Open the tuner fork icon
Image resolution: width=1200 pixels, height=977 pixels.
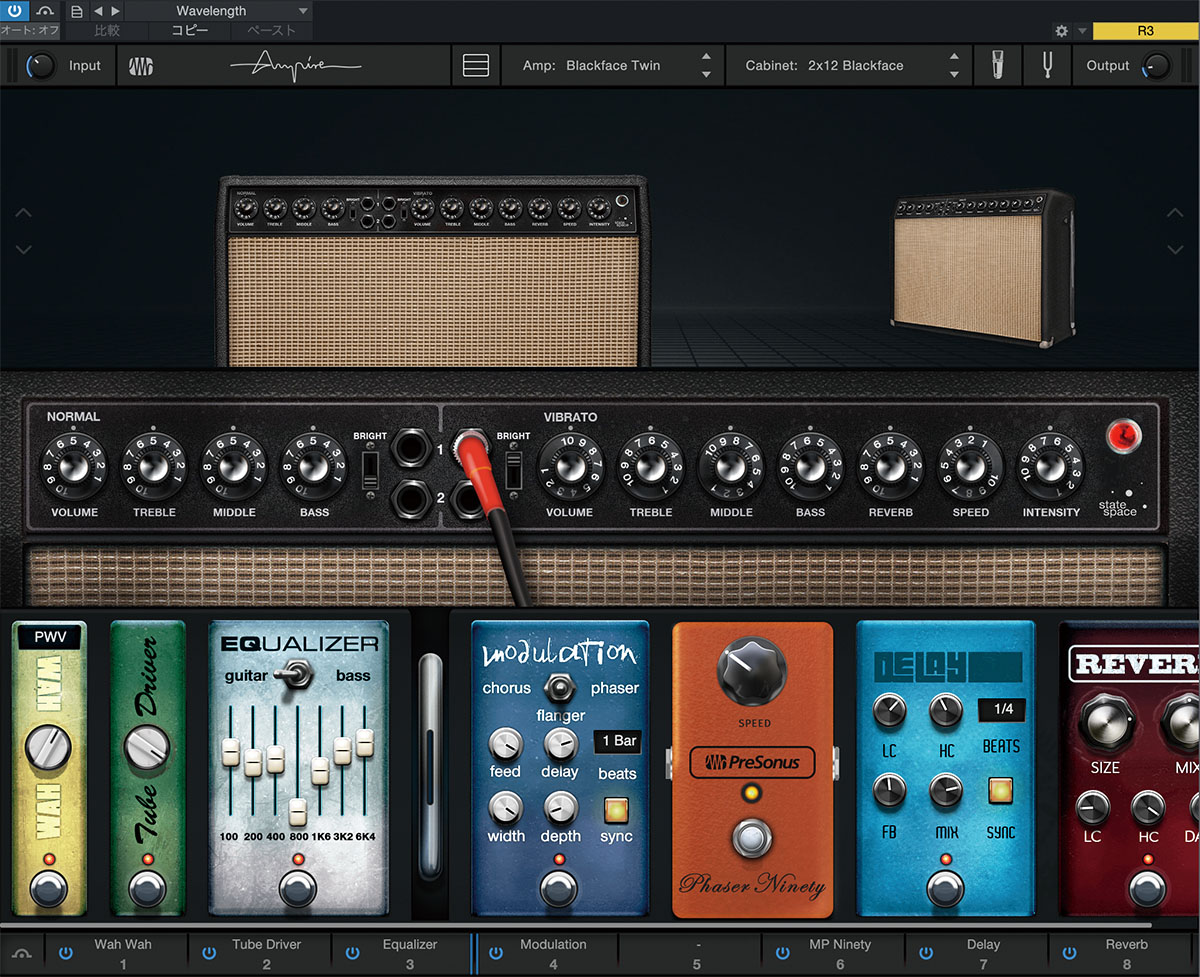1047,66
